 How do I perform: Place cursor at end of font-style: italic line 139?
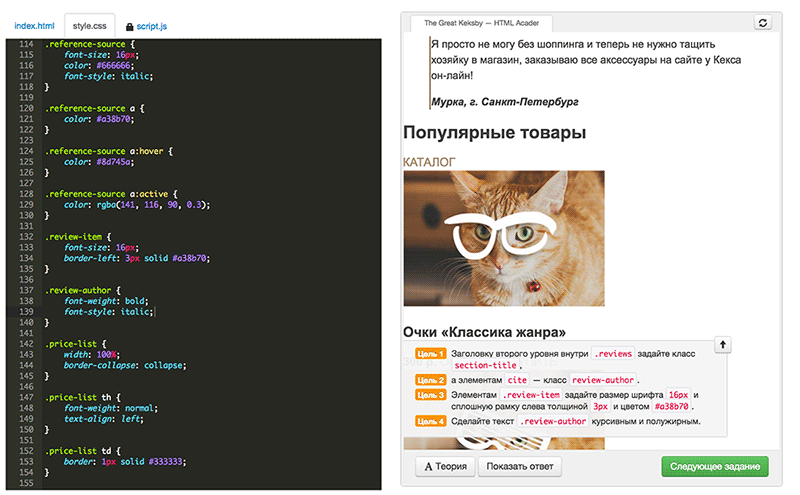coord(155,312)
